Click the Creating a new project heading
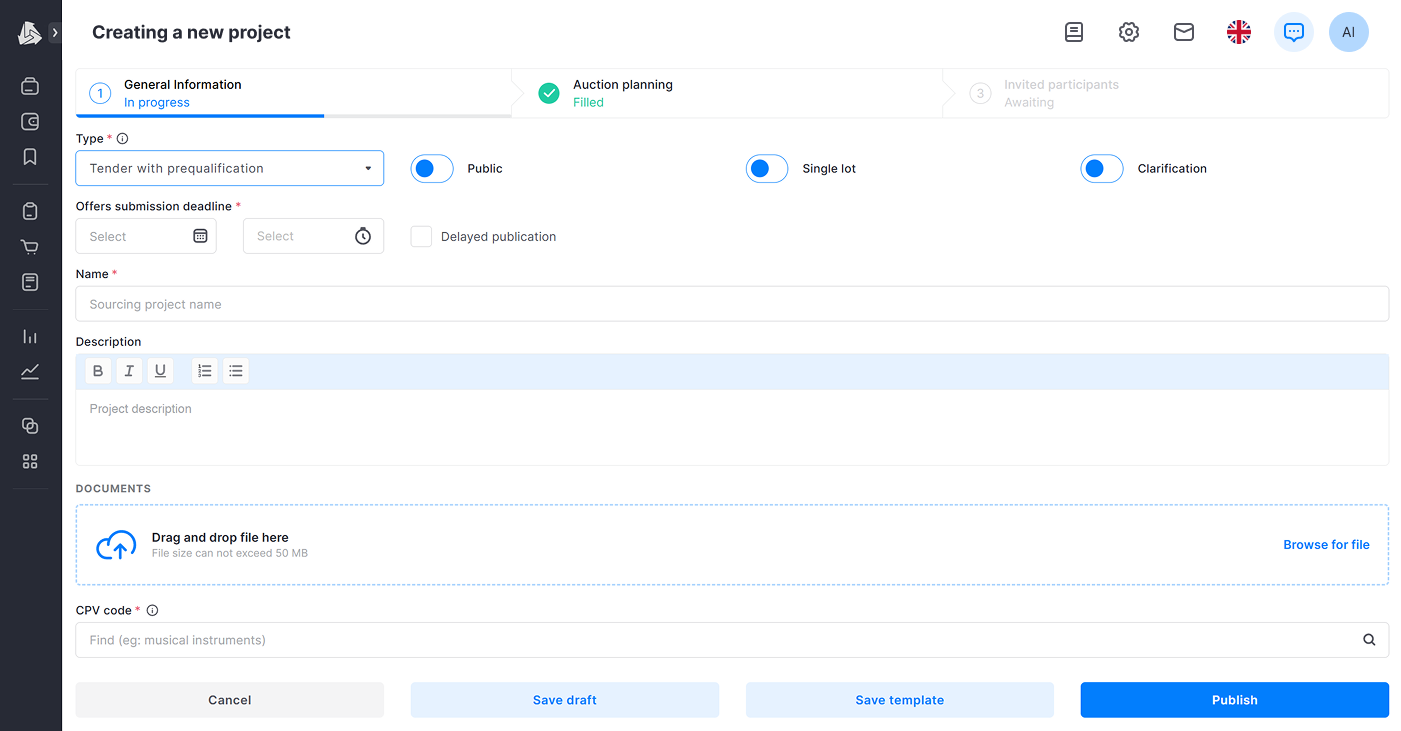The width and height of the screenshot is (1401, 731). coord(191,32)
